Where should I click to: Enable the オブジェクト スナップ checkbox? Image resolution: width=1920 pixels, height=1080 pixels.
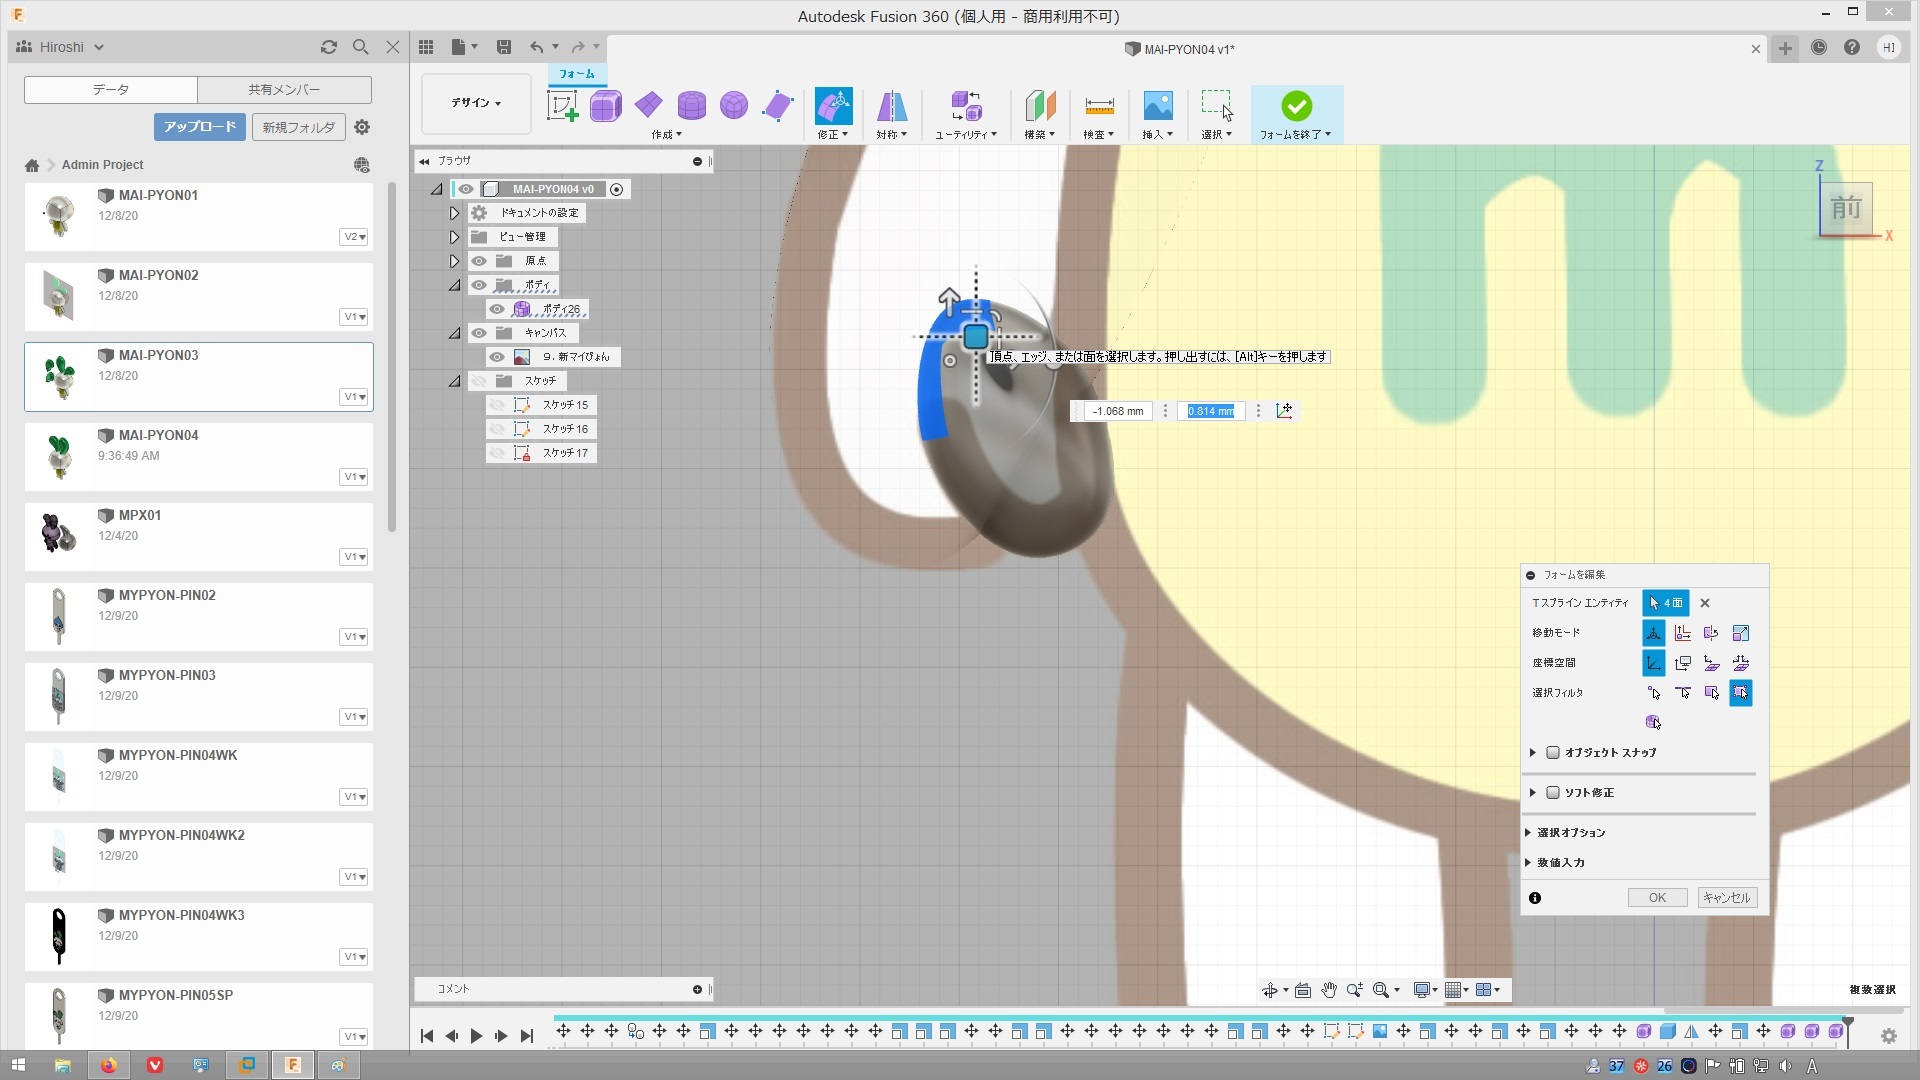click(x=1553, y=753)
